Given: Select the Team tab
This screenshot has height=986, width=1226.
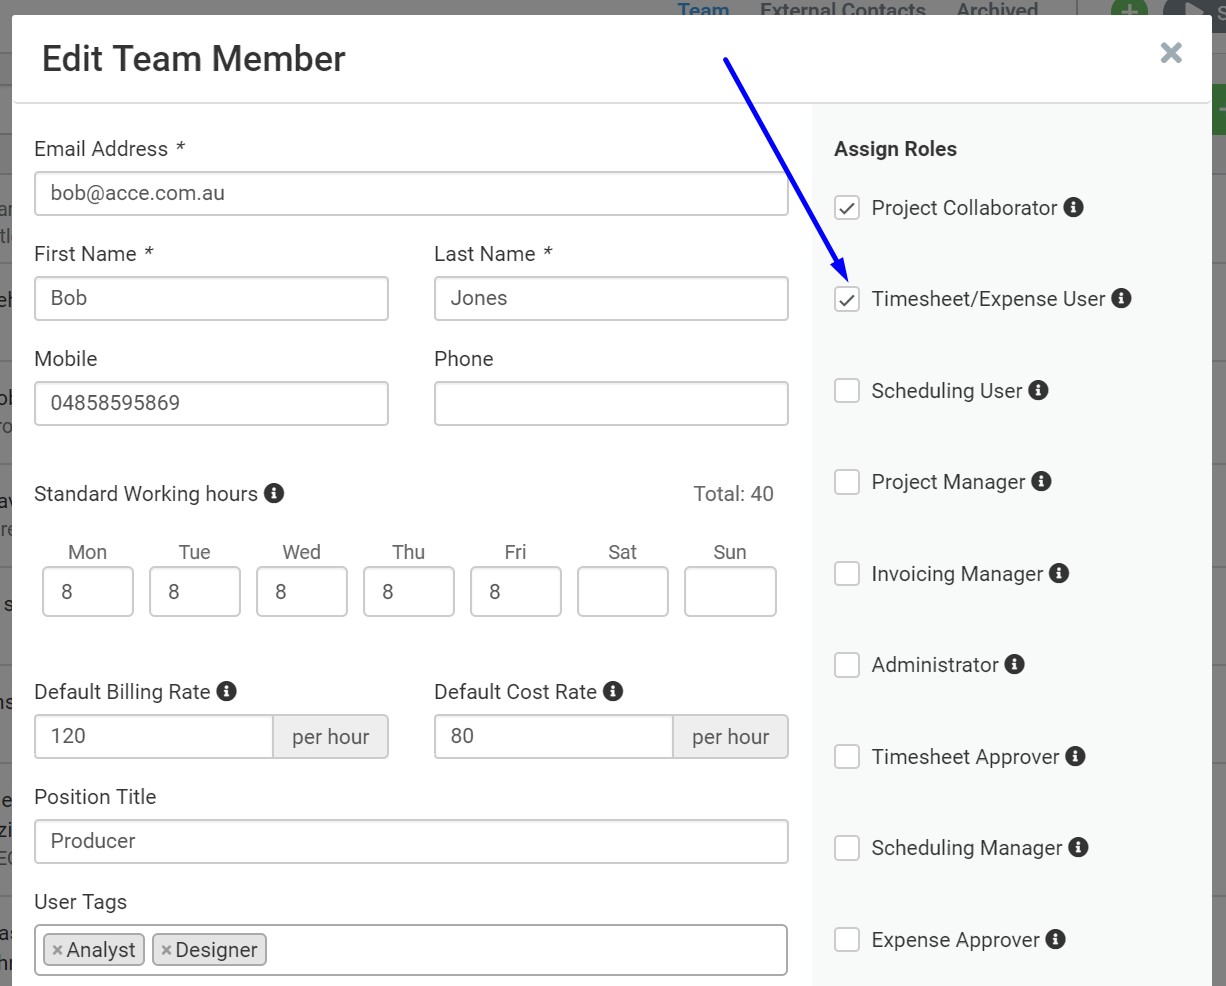Looking at the screenshot, I should tap(703, 9).
